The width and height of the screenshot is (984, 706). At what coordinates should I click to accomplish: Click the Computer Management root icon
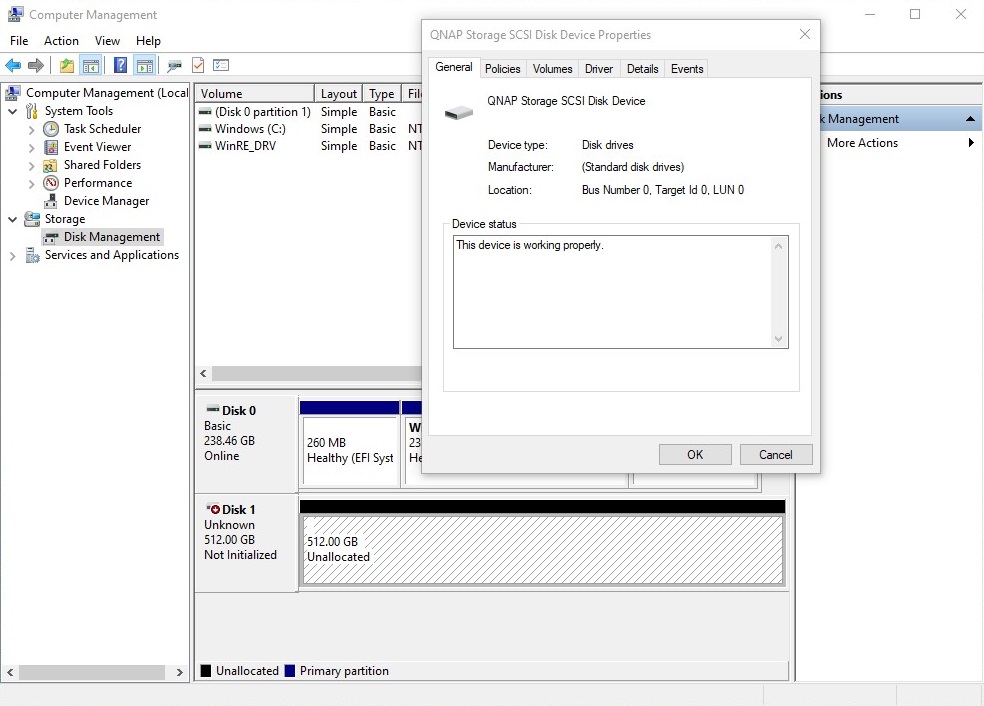pyautogui.click(x=13, y=93)
